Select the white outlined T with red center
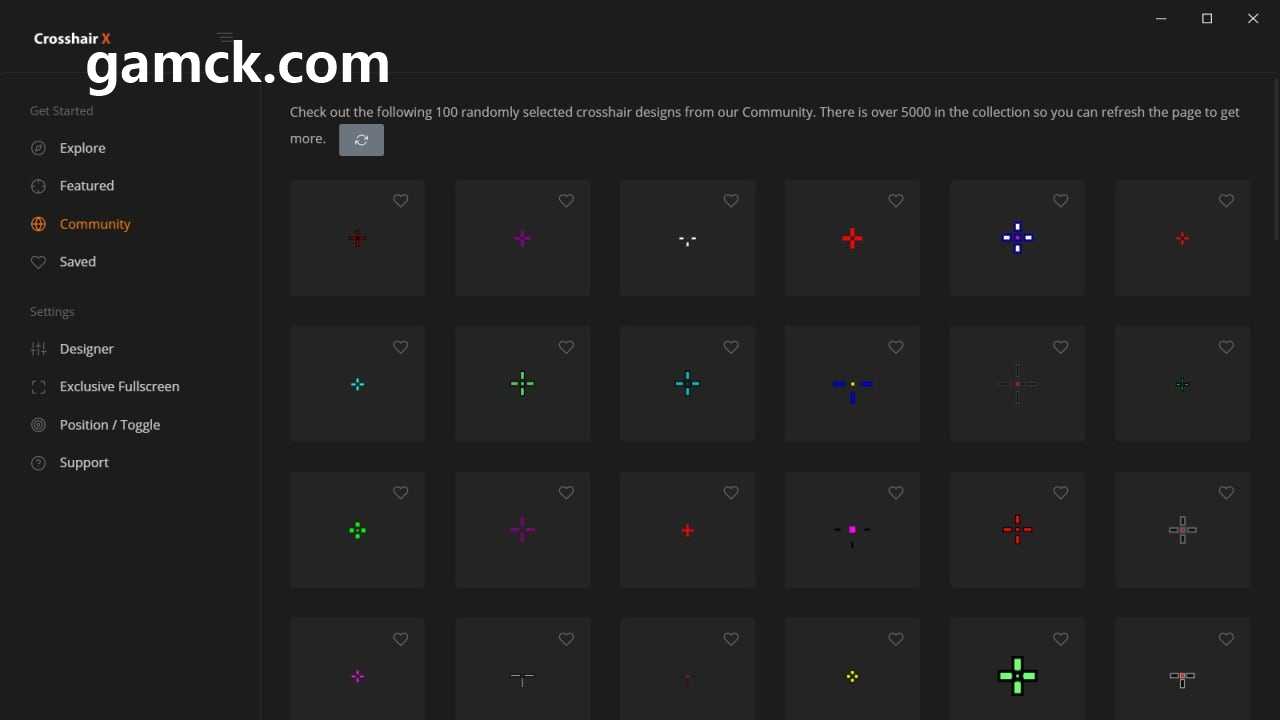This screenshot has width=1280, height=720. pyautogui.click(x=1182, y=669)
